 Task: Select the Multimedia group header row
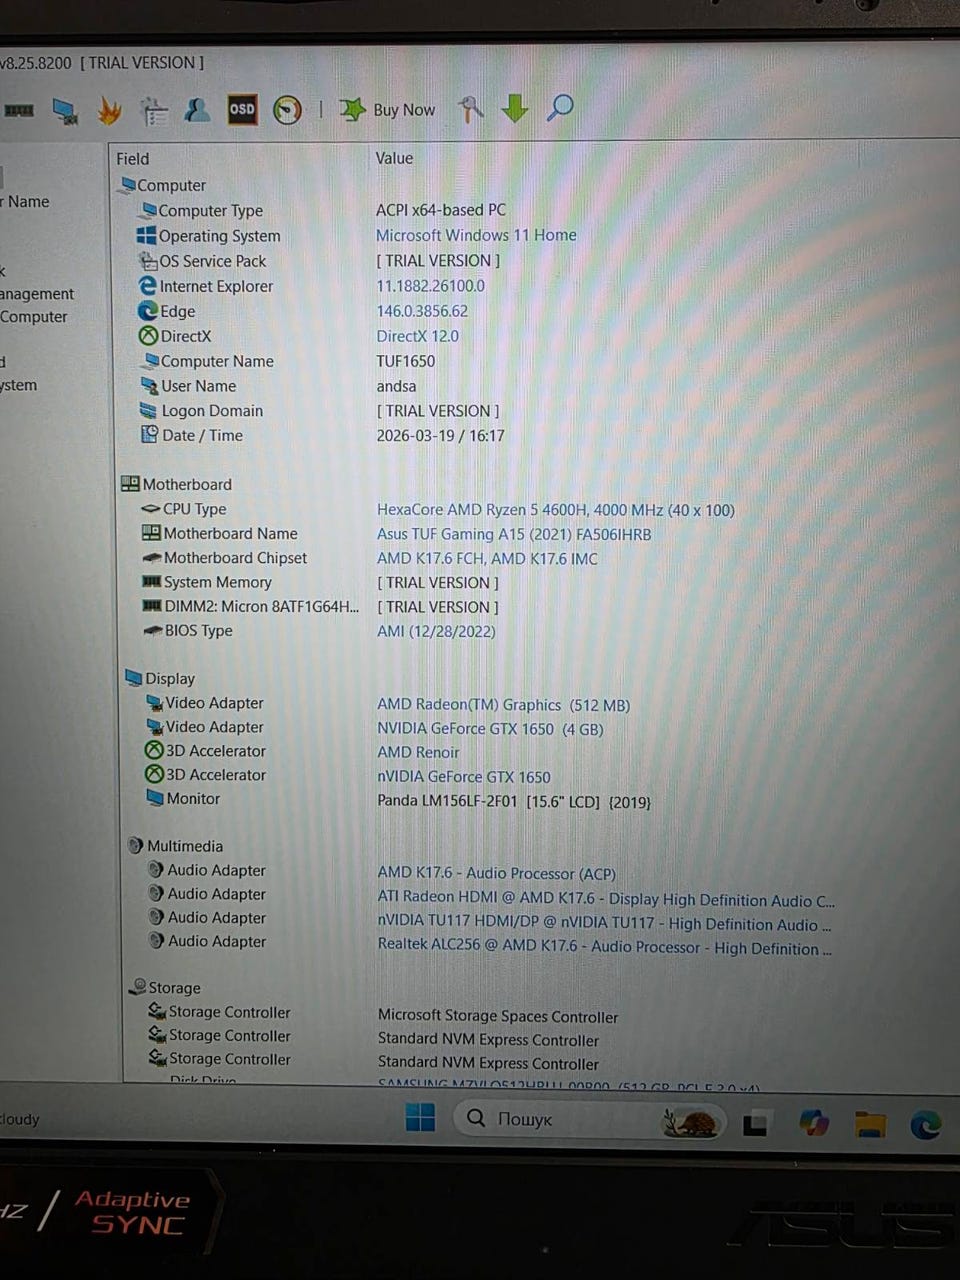[175, 846]
